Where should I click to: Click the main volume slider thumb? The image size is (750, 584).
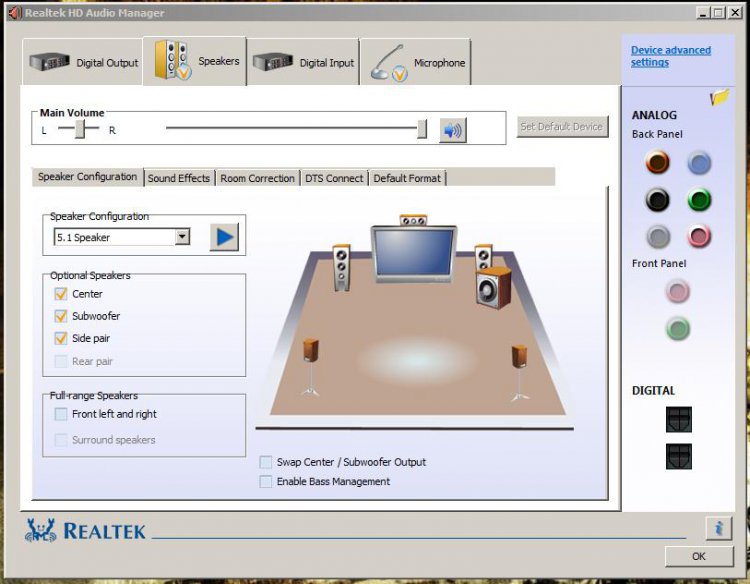[x=422, y=129]
